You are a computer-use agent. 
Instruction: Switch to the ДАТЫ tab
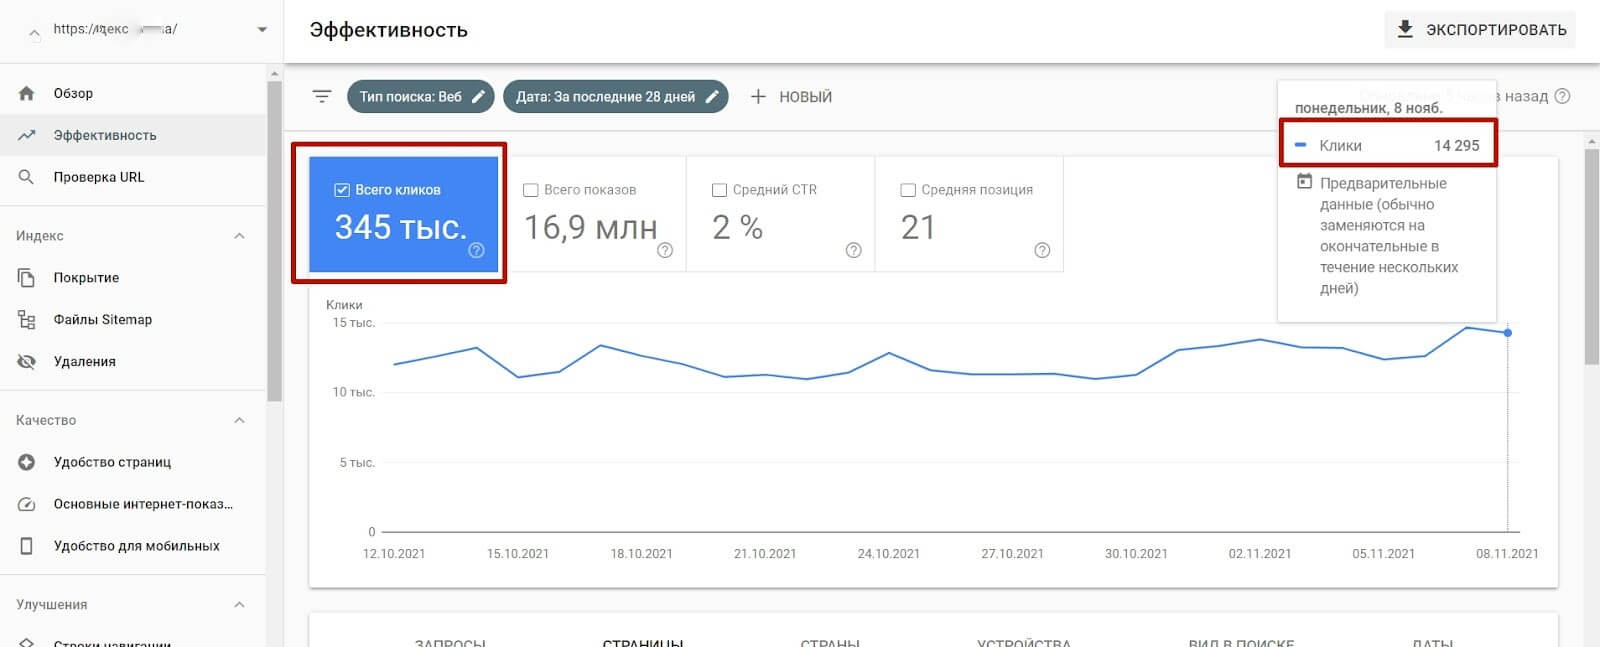[x=1433, y=641]
